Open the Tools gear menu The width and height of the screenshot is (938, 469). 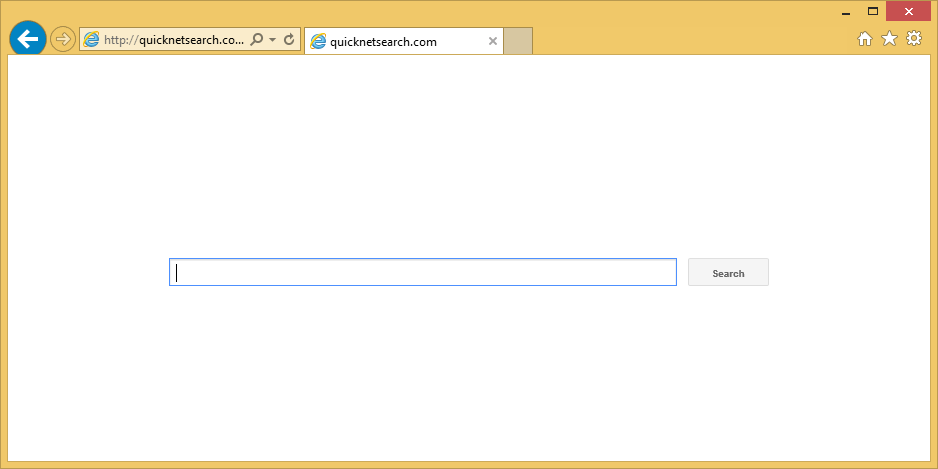point(914,39)
